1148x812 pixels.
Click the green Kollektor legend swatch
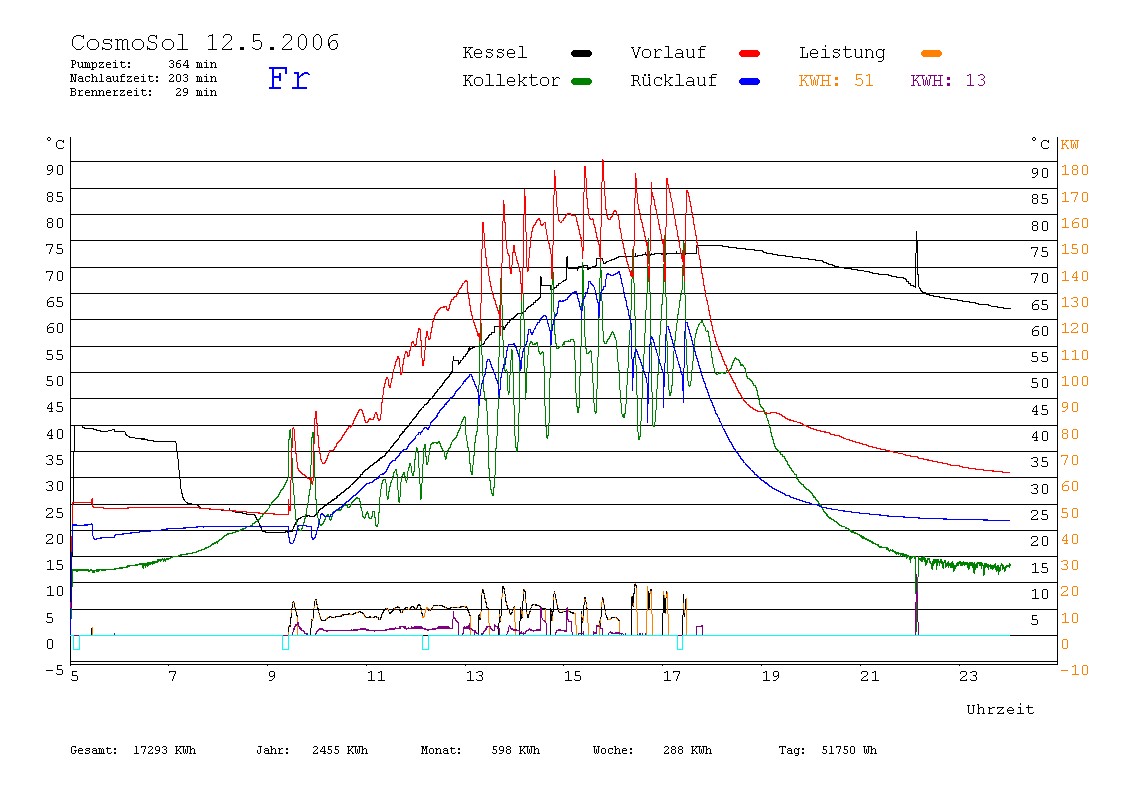click(581, 81)
